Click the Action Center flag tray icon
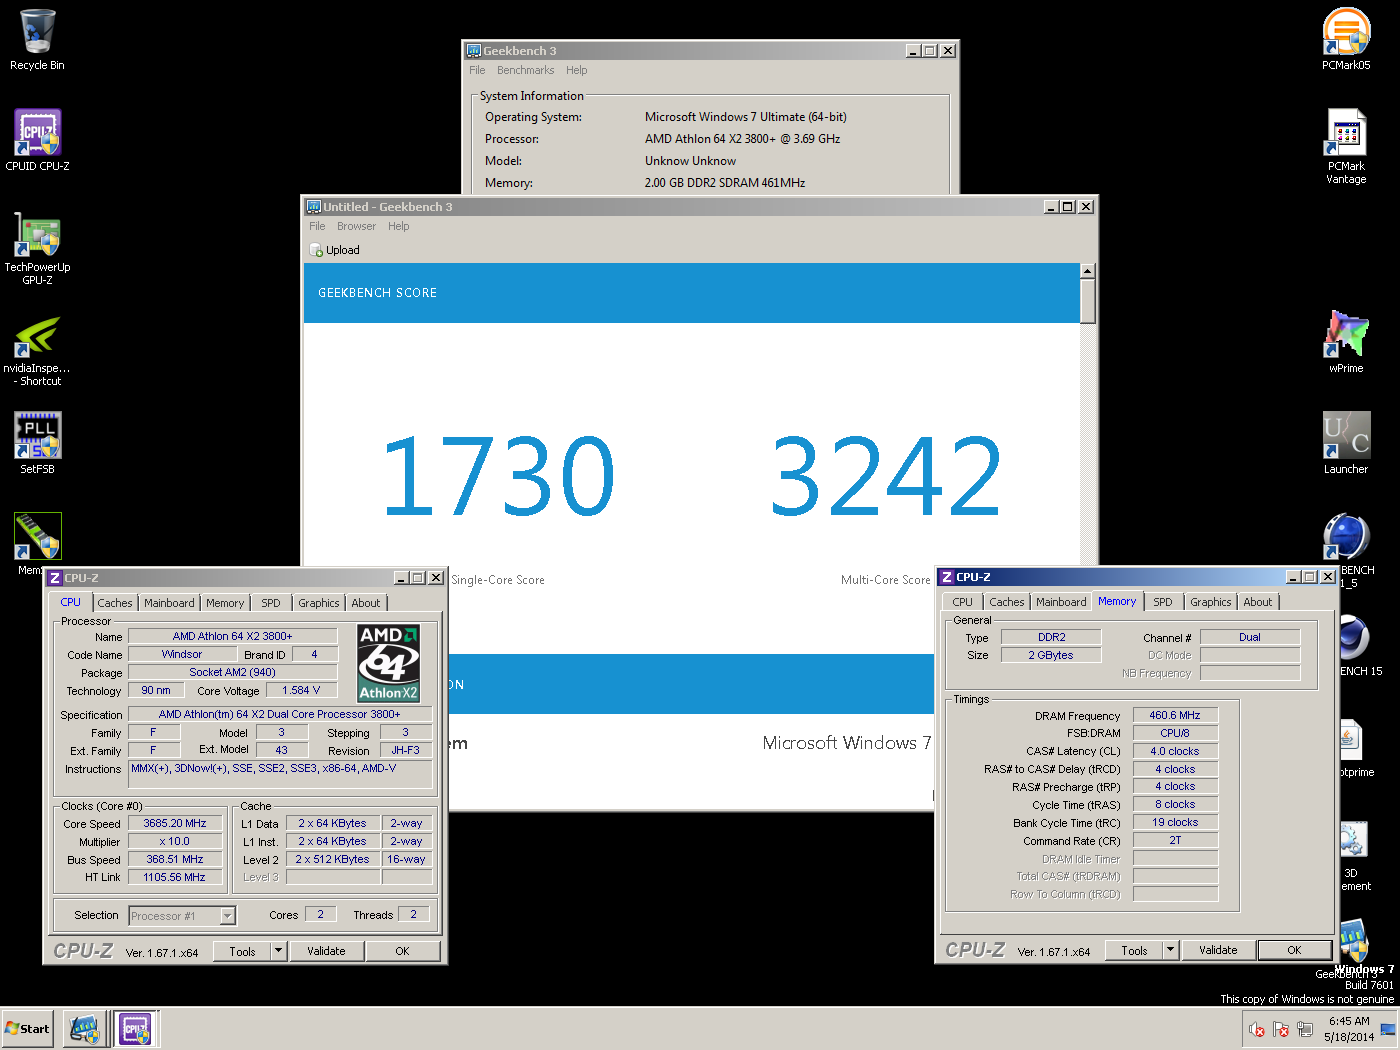This screenshot has height=1050, width=1400. 1281,1029
